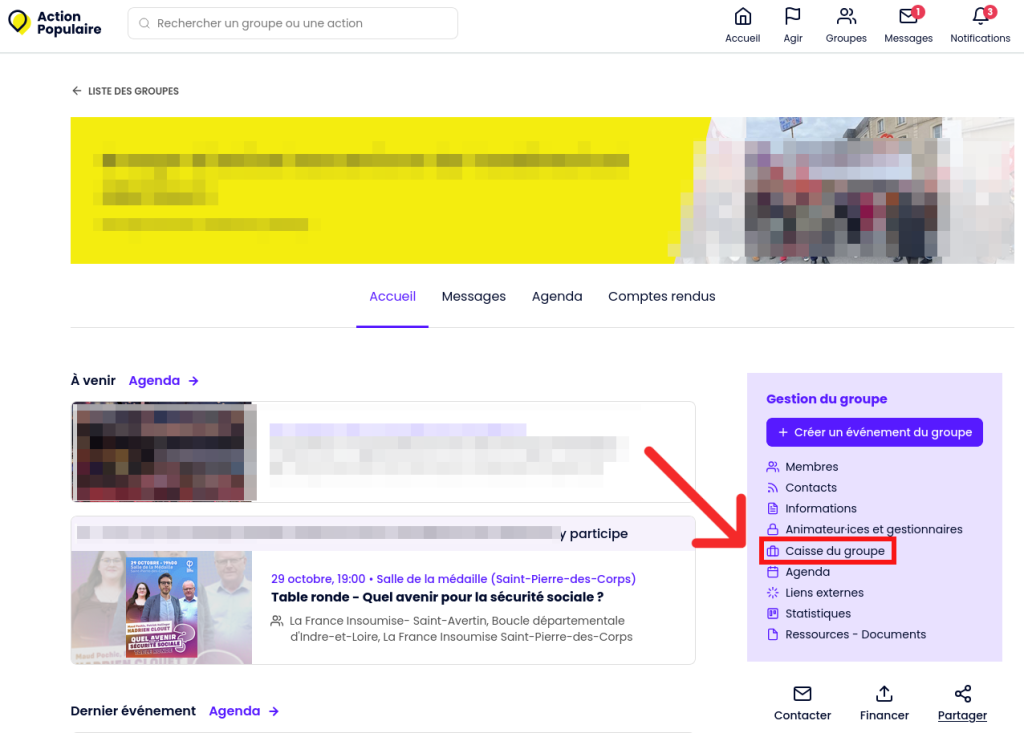Click back arrow beside Liste des groupes
The height and width of the screenshot is (733, 1024).
tap(76, 91)
